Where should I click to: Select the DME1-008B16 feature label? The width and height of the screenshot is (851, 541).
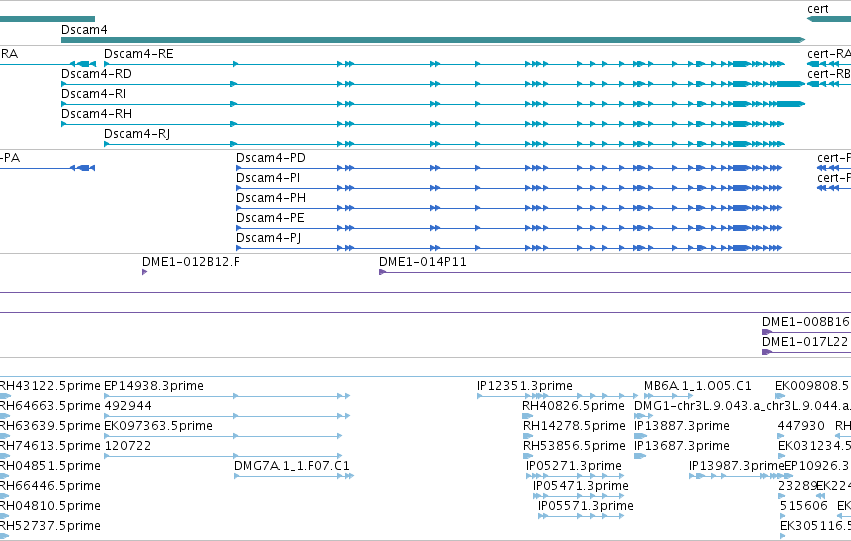[806, 322]
